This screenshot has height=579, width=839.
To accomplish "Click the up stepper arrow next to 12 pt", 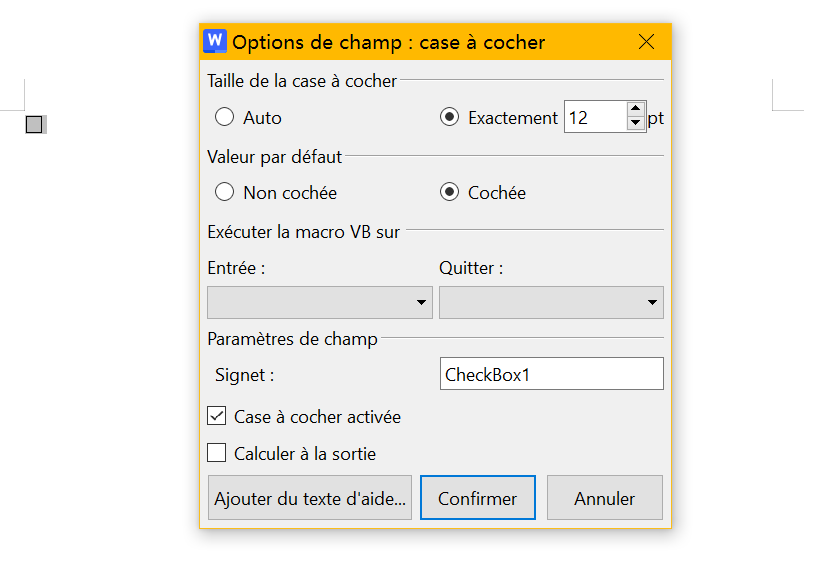I will pos(635,110).
